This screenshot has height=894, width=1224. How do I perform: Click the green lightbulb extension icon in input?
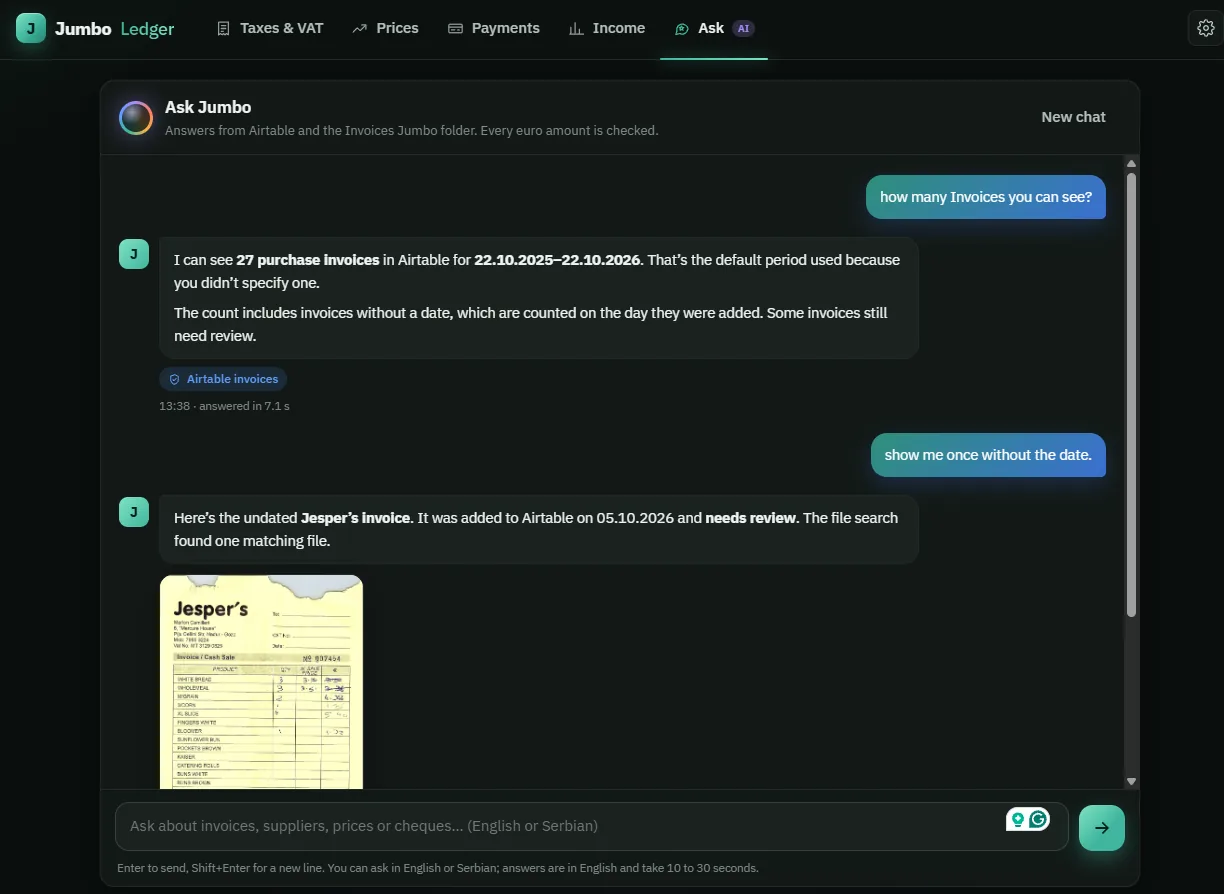pos(1018,819)
